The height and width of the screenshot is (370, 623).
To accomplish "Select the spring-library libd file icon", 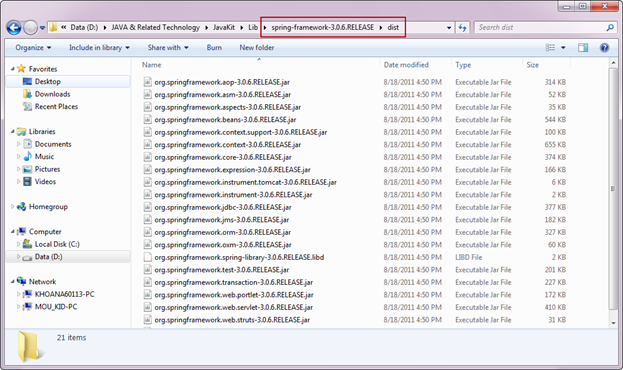I will (x=147, y=257).
